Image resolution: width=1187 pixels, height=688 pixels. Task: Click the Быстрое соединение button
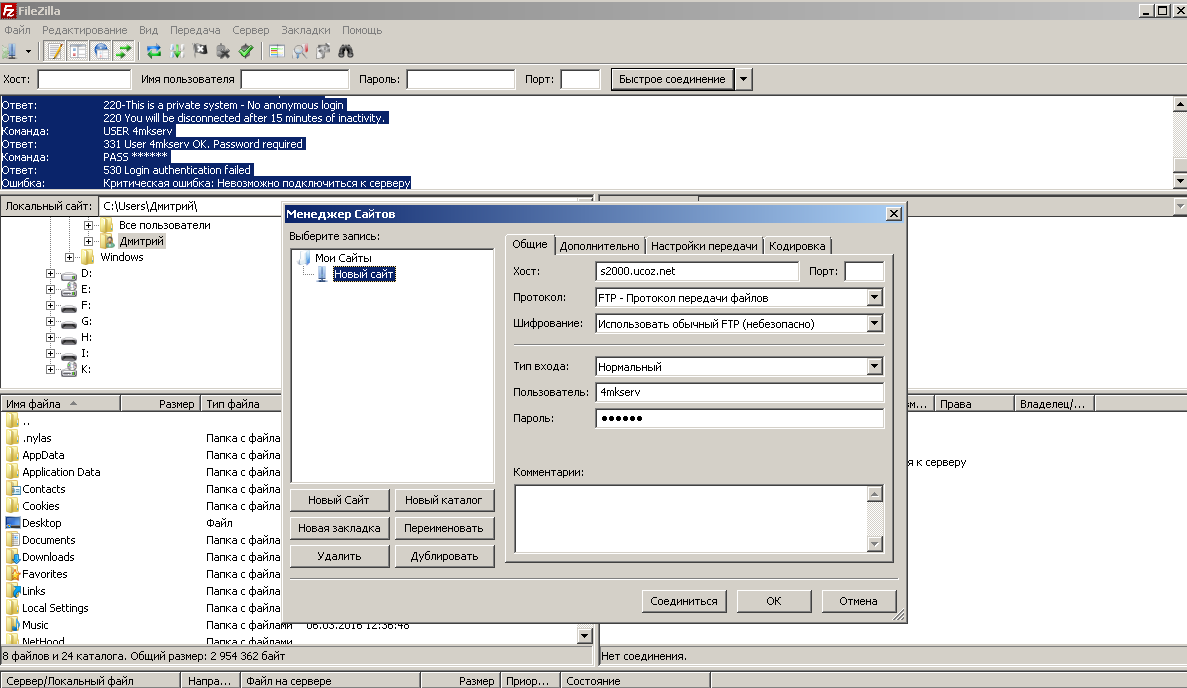(x=672, y=79)
